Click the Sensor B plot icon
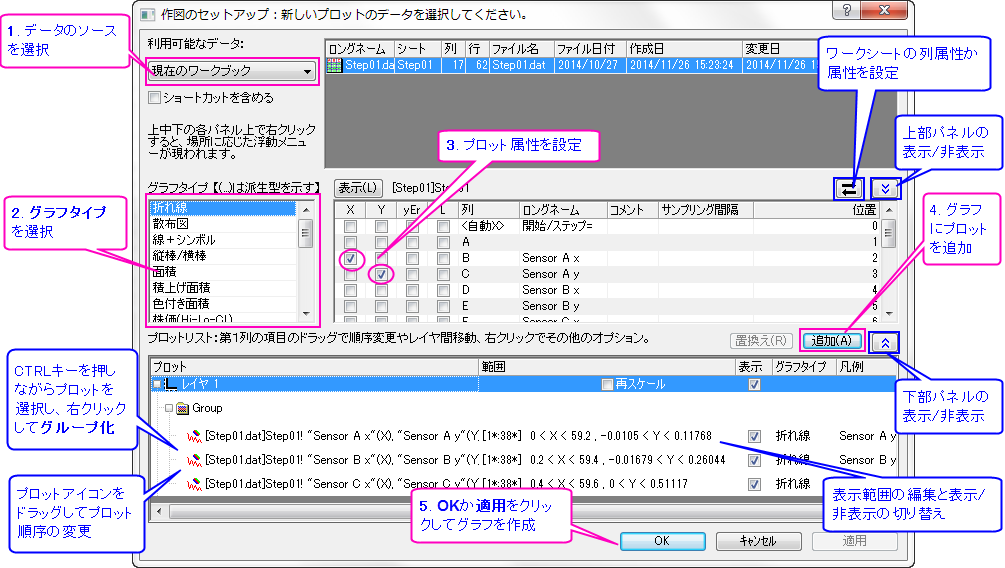Image resolution: width=1005 pixels, height=568 pixels. coord(194,460)
